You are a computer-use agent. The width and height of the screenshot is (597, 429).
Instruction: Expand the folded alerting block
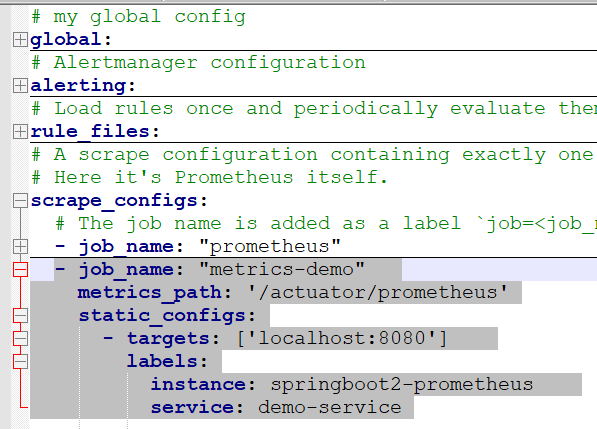point(20,85)
